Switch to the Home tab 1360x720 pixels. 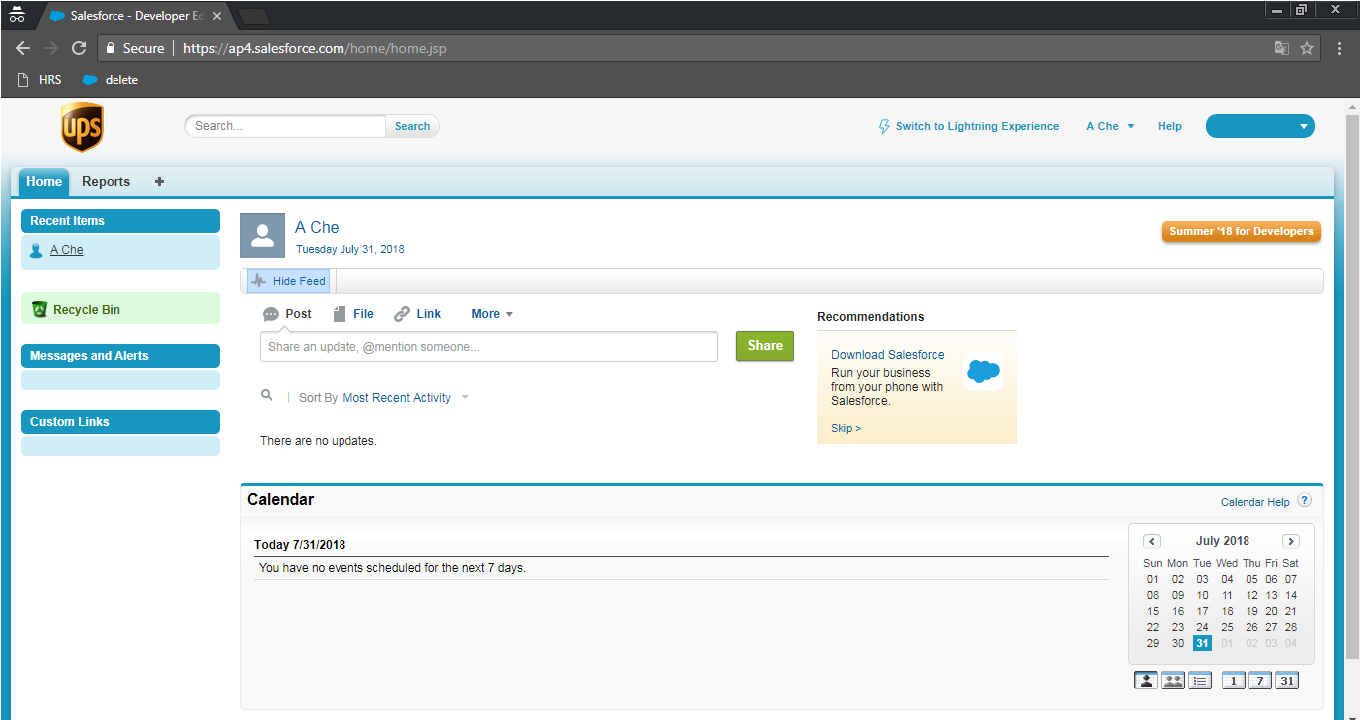pyautogui.click(x=44, y=182)
